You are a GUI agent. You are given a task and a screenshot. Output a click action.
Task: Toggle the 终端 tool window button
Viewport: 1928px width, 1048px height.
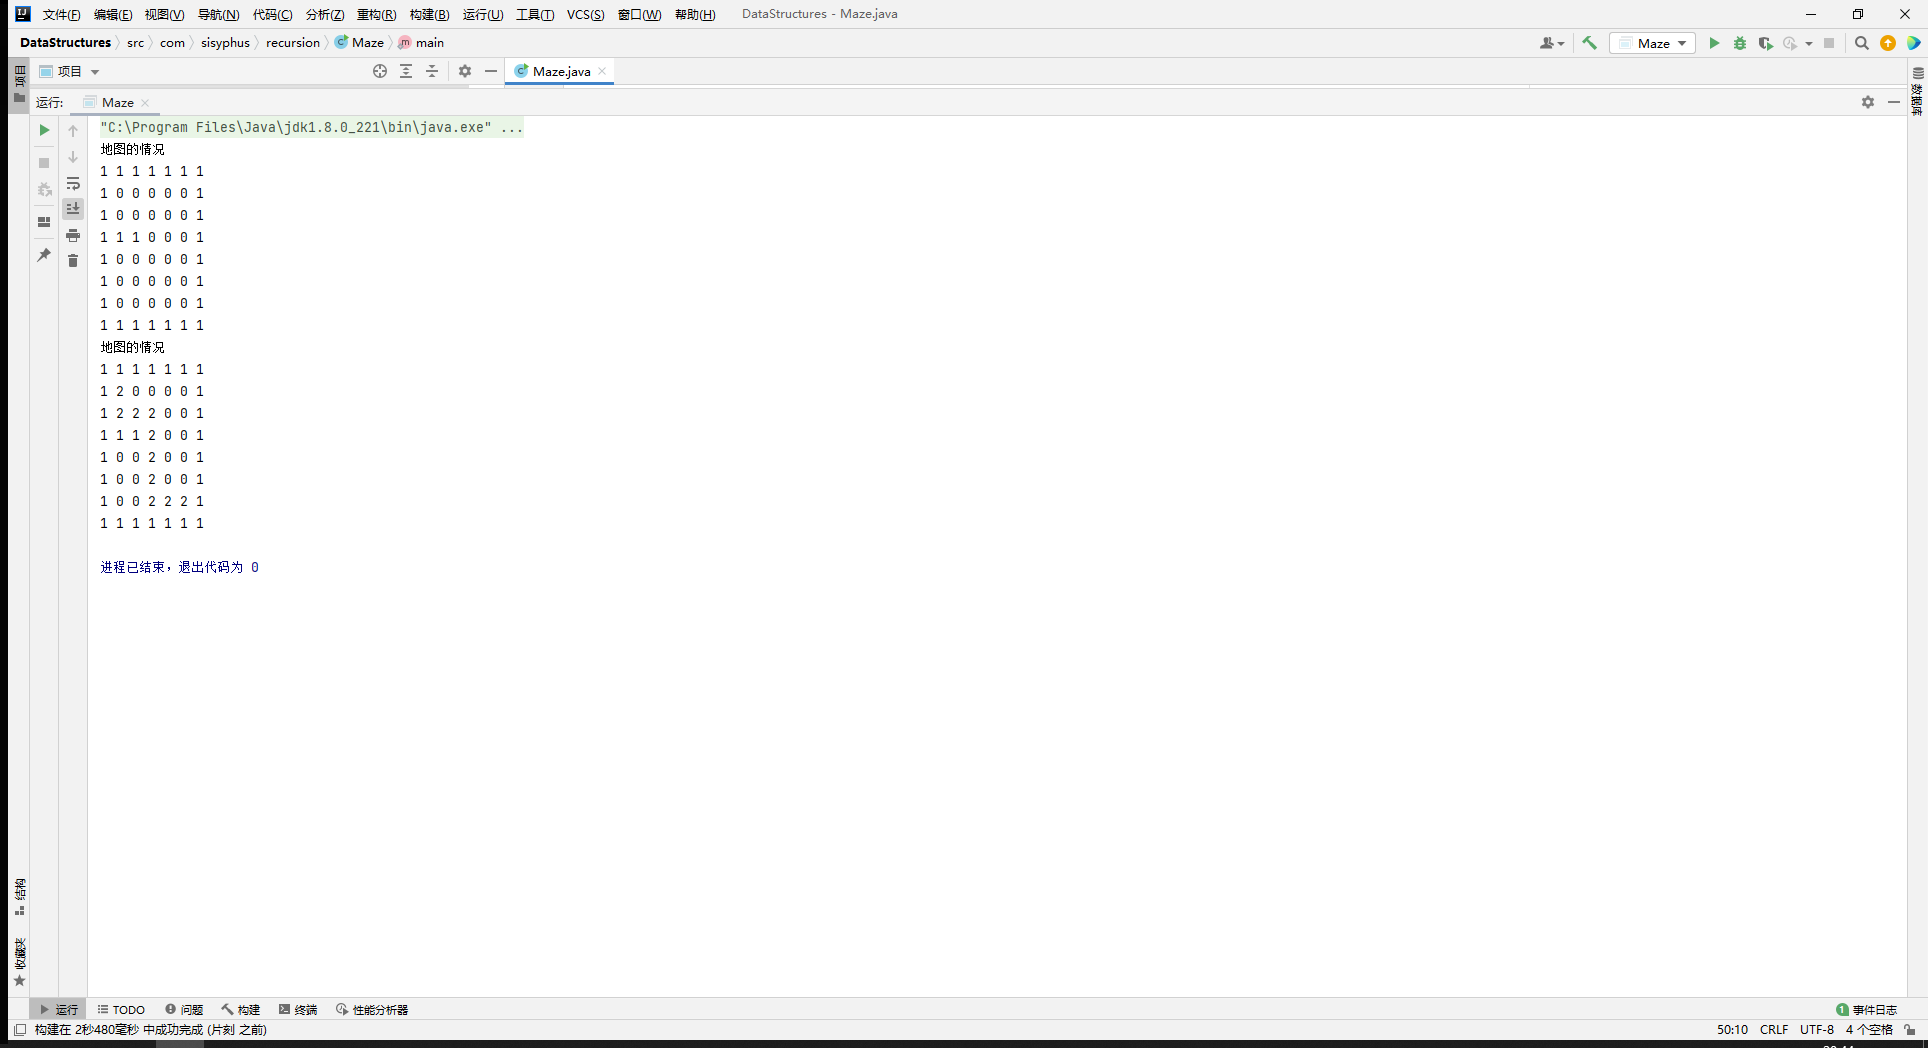pyautogui.click(x=298, y=1009)
